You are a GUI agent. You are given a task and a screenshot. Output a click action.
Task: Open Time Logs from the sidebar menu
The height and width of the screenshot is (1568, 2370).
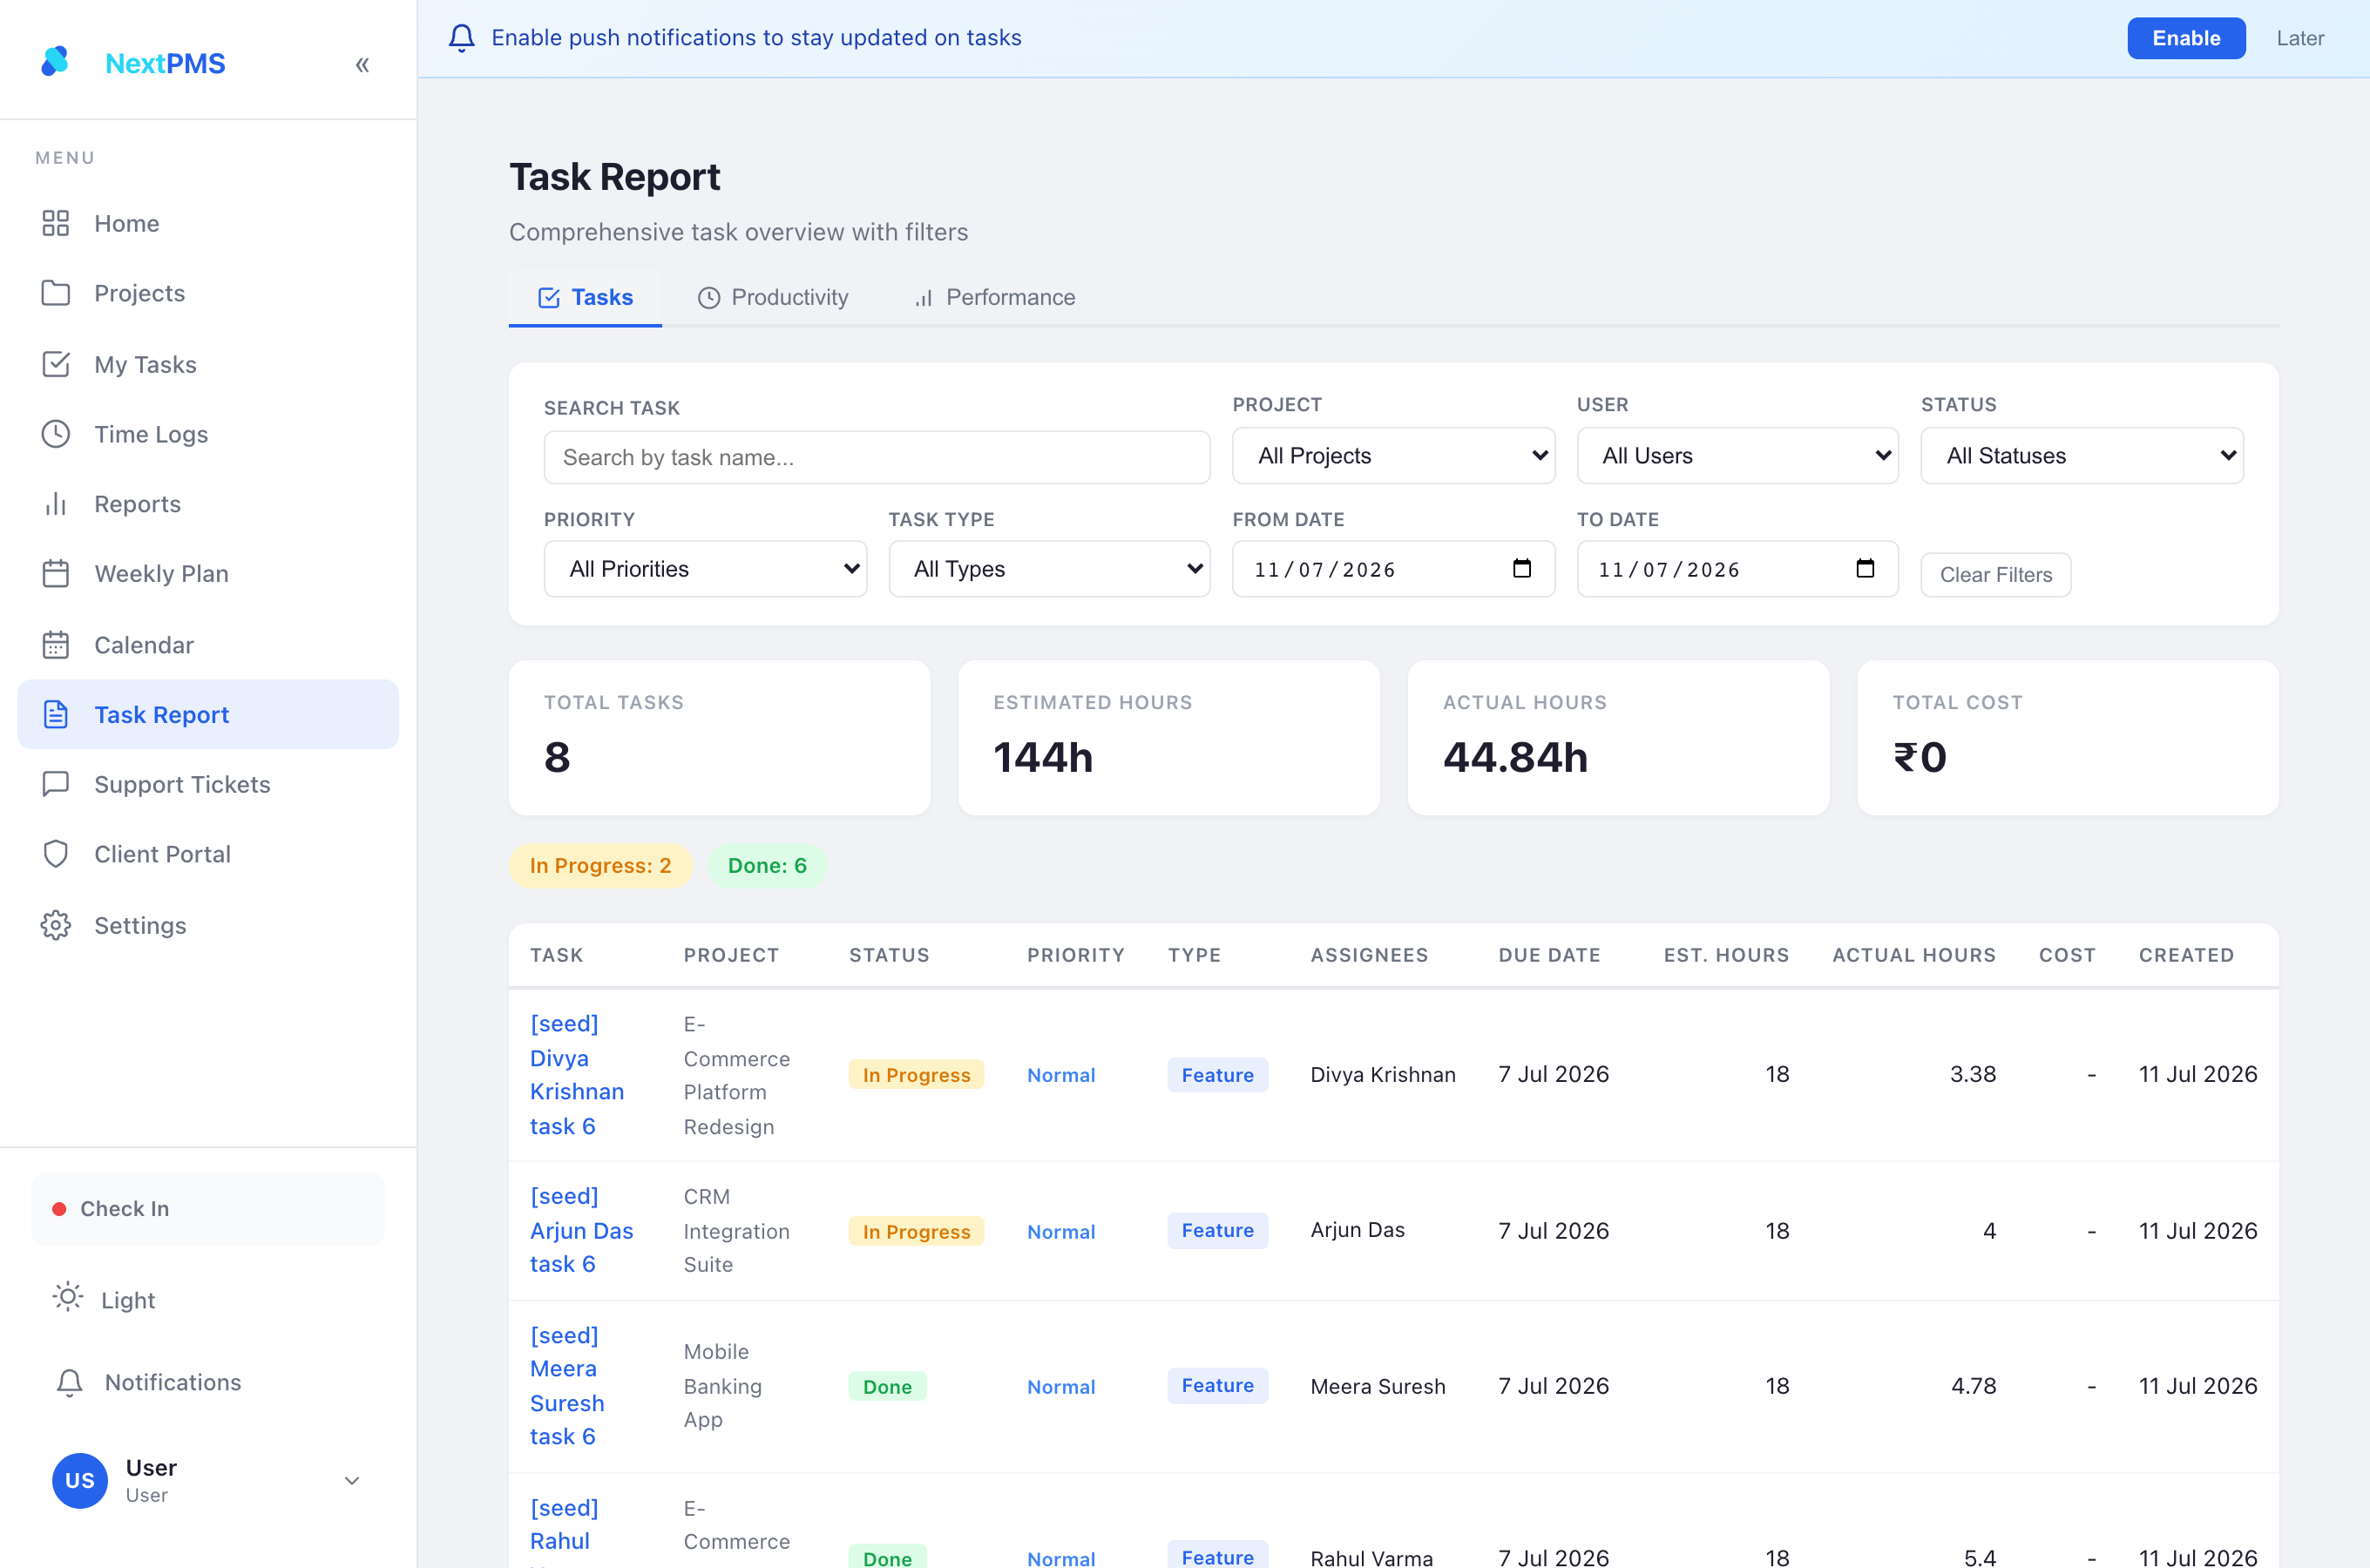coord(208,434)
